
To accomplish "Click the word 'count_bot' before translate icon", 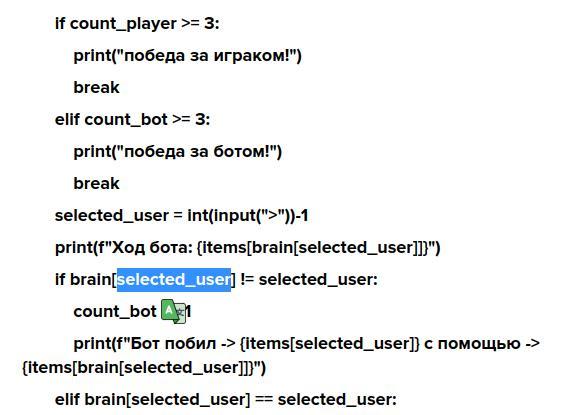I will coord(115,311).
